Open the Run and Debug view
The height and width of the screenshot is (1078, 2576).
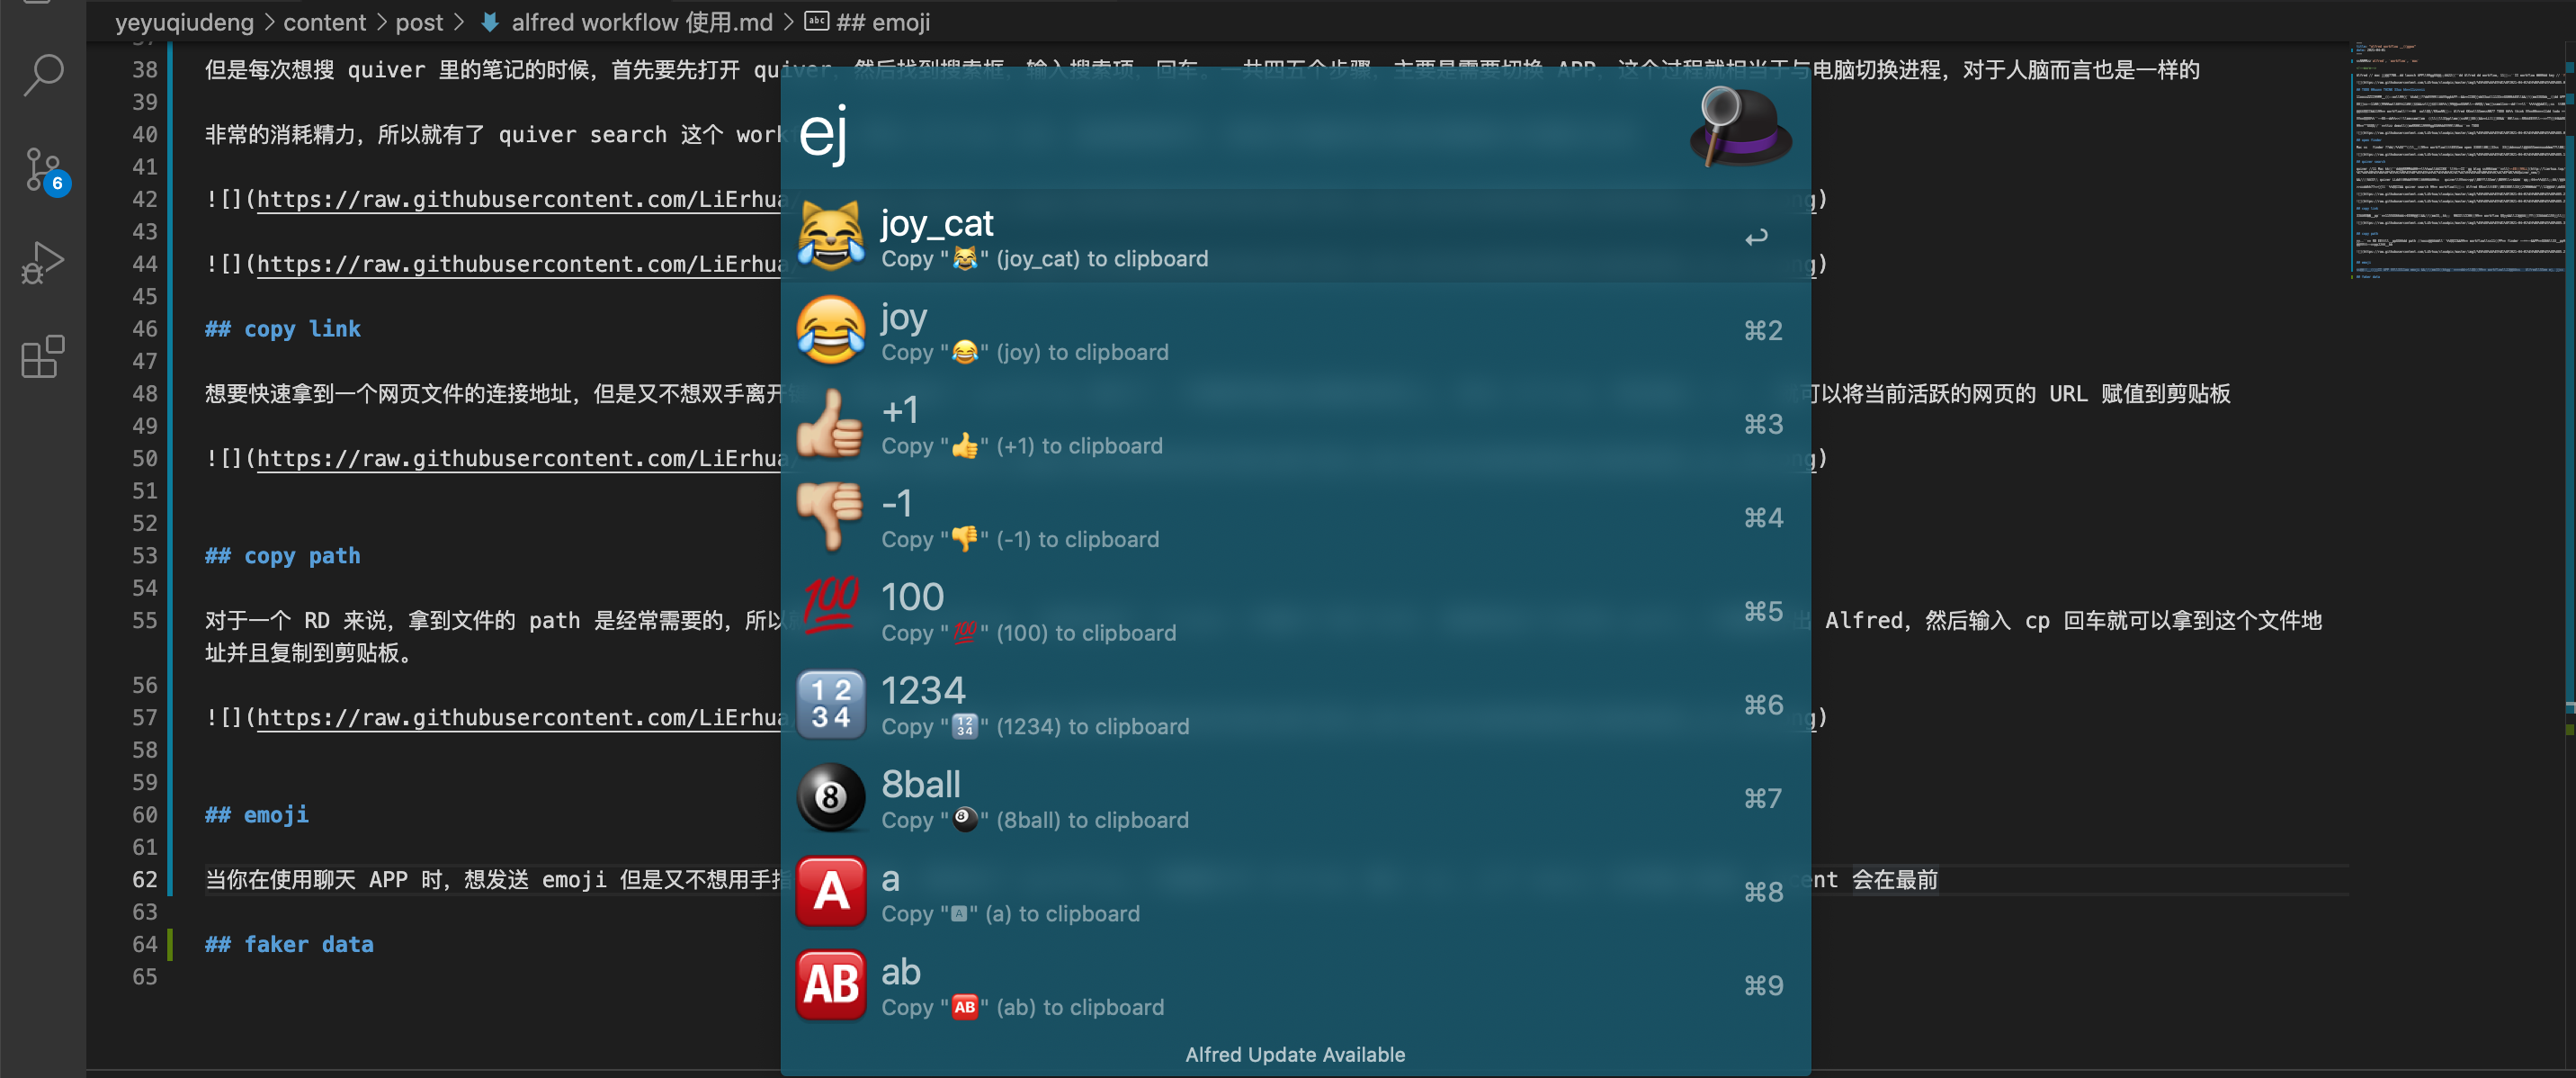(43, 262)
